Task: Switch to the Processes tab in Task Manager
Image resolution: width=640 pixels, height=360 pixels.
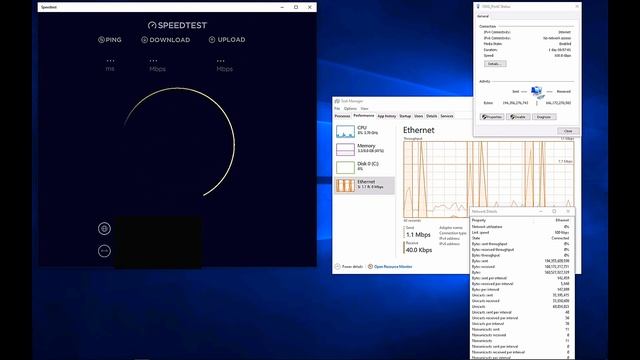Action: 342,116
